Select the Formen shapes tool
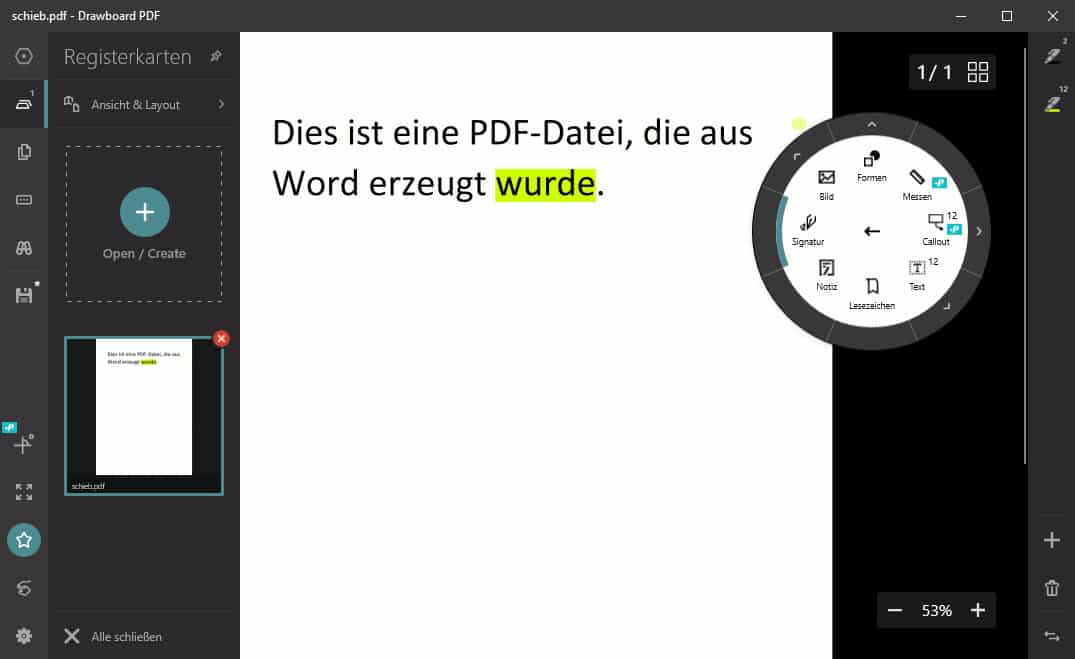Viewport: 1075px width, 659px height. 871,164
